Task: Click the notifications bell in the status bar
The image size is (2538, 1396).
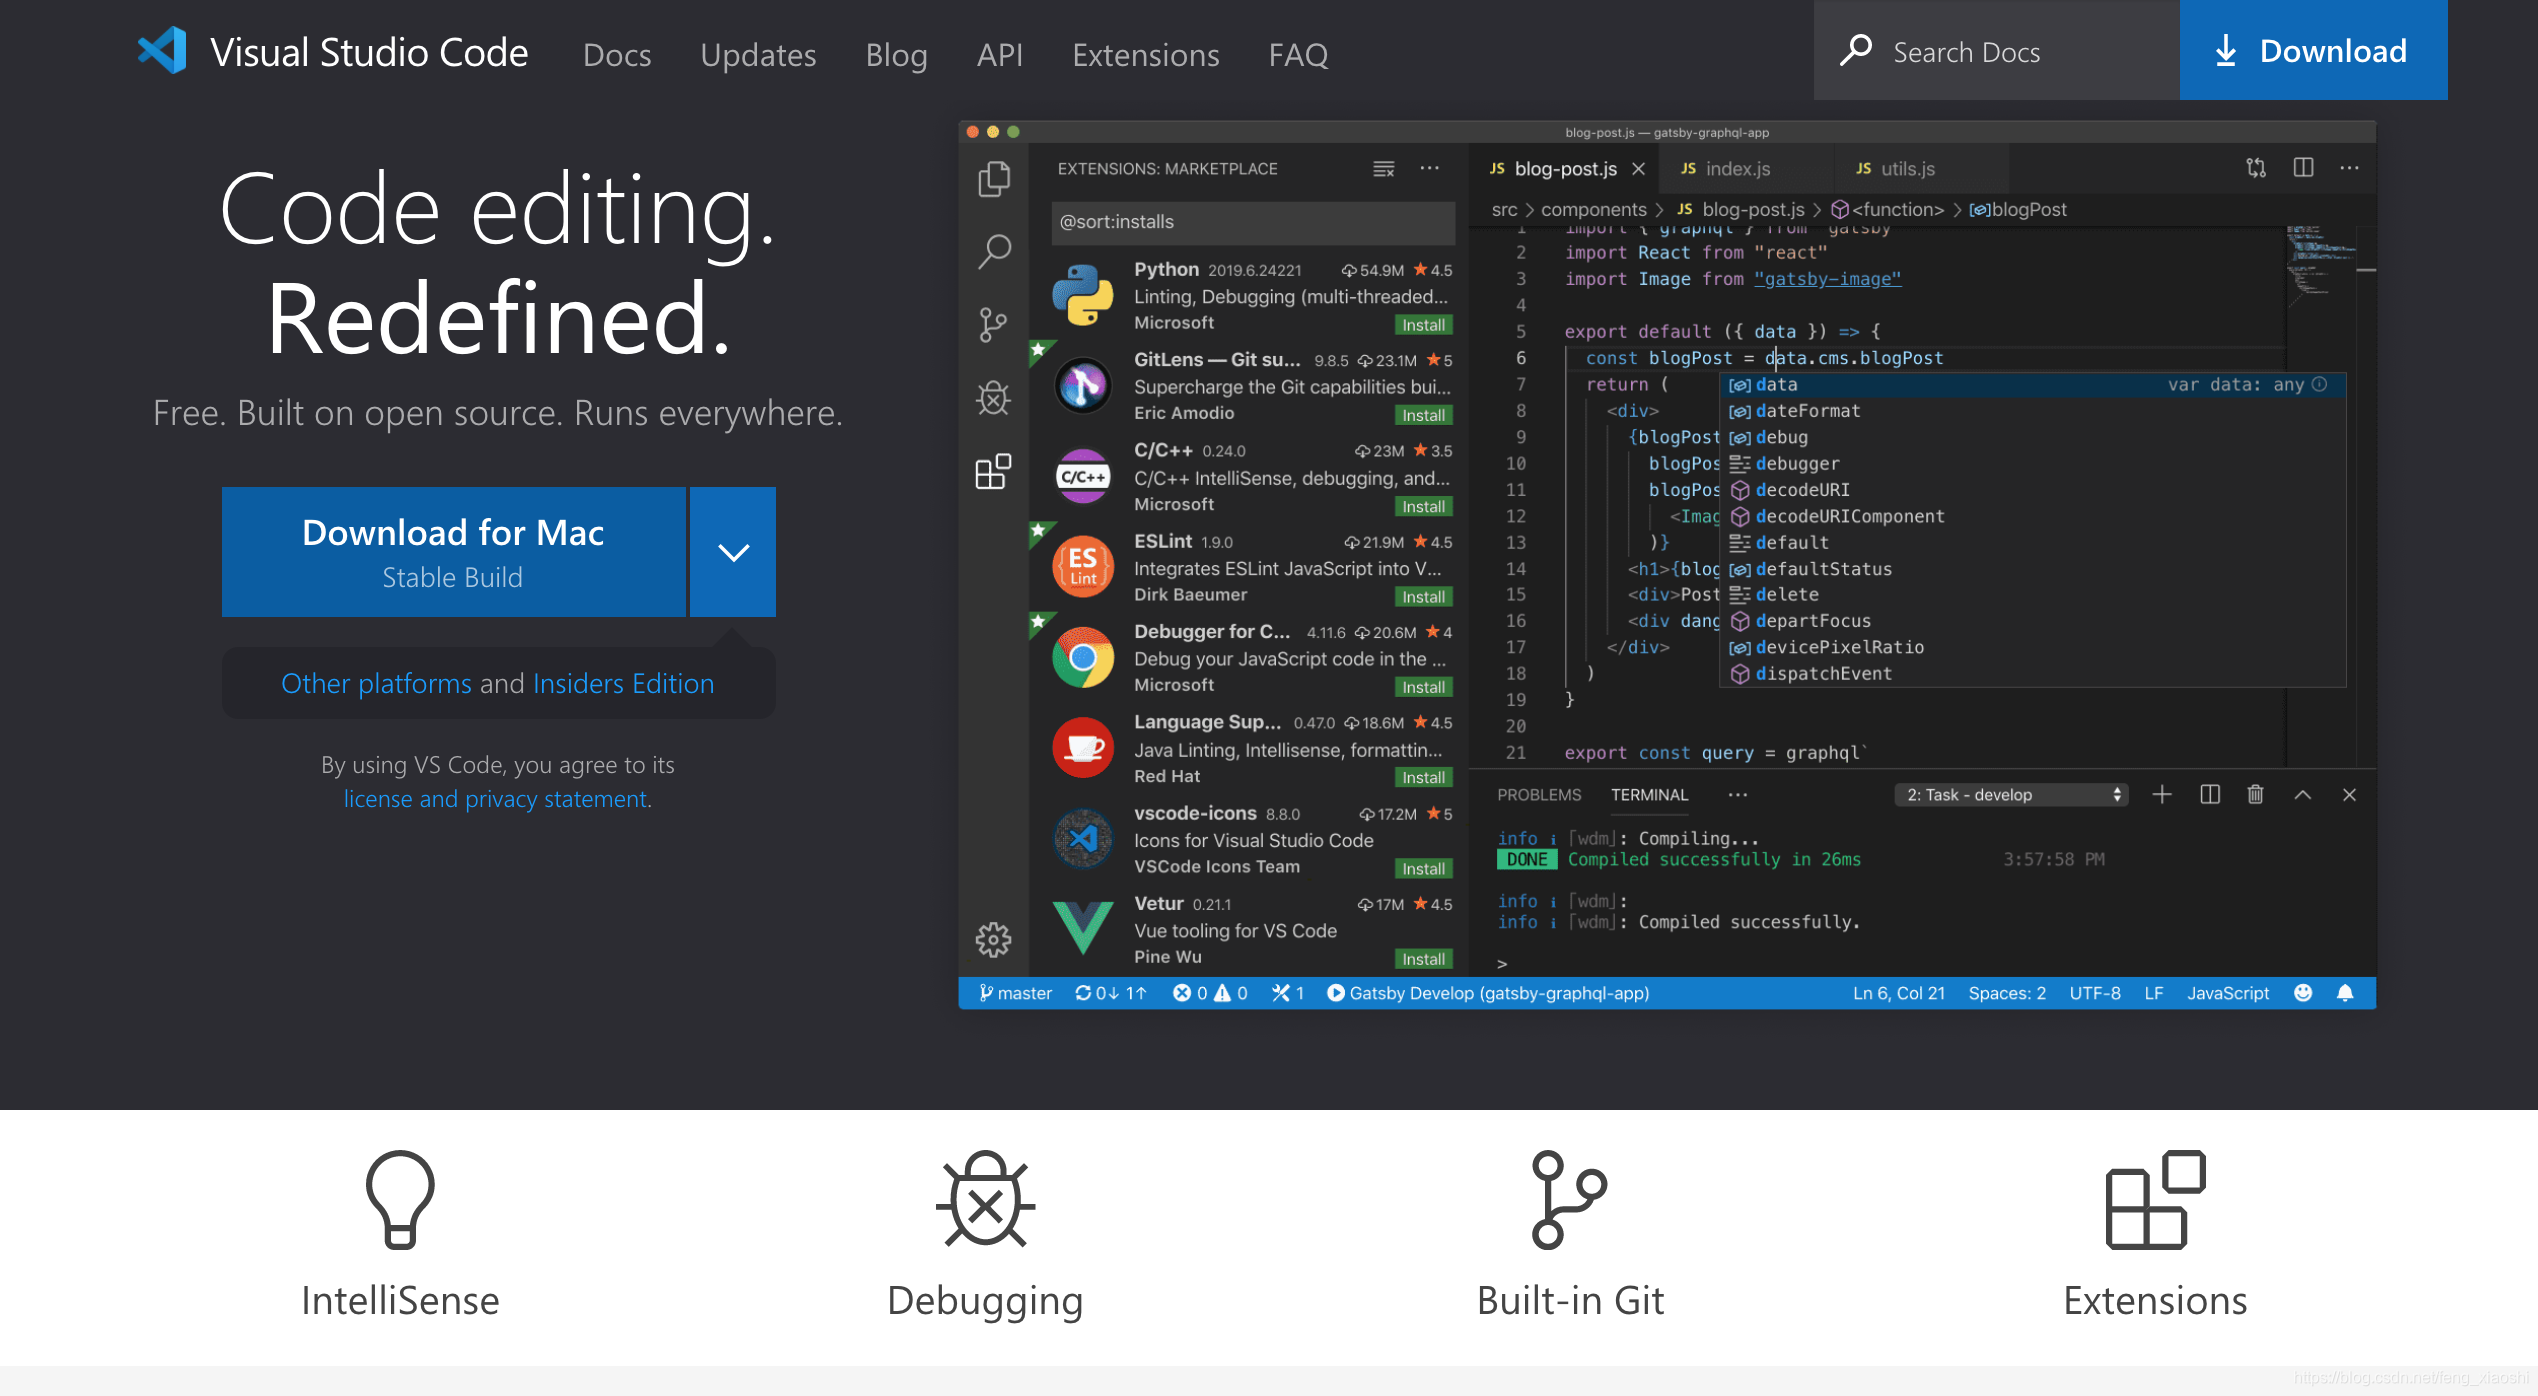Action: [x=2344, y=993]
